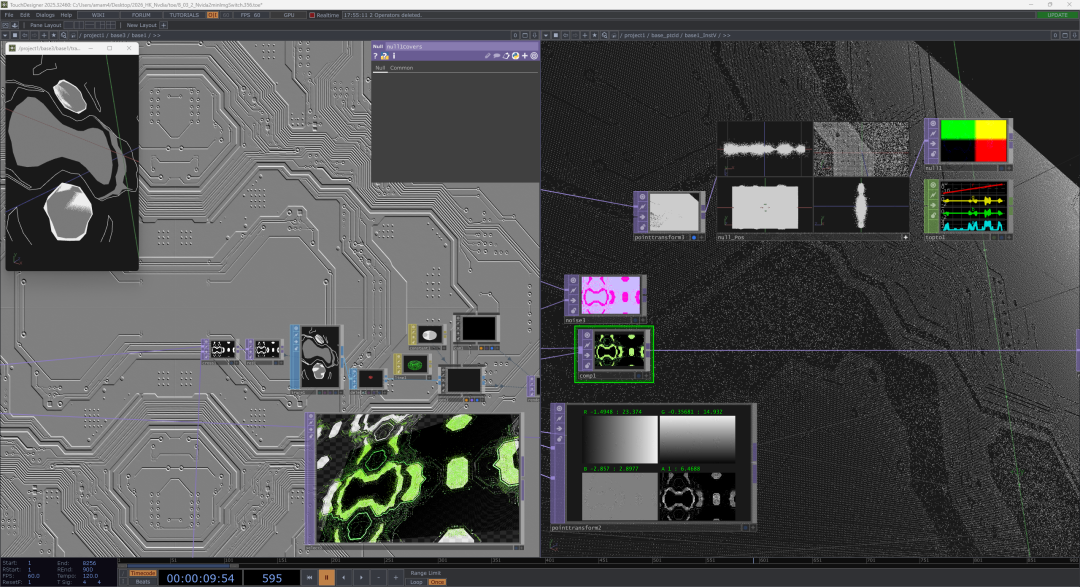
Task: Click the magnifier search icon in left pane bar
Action: (63, 35)
